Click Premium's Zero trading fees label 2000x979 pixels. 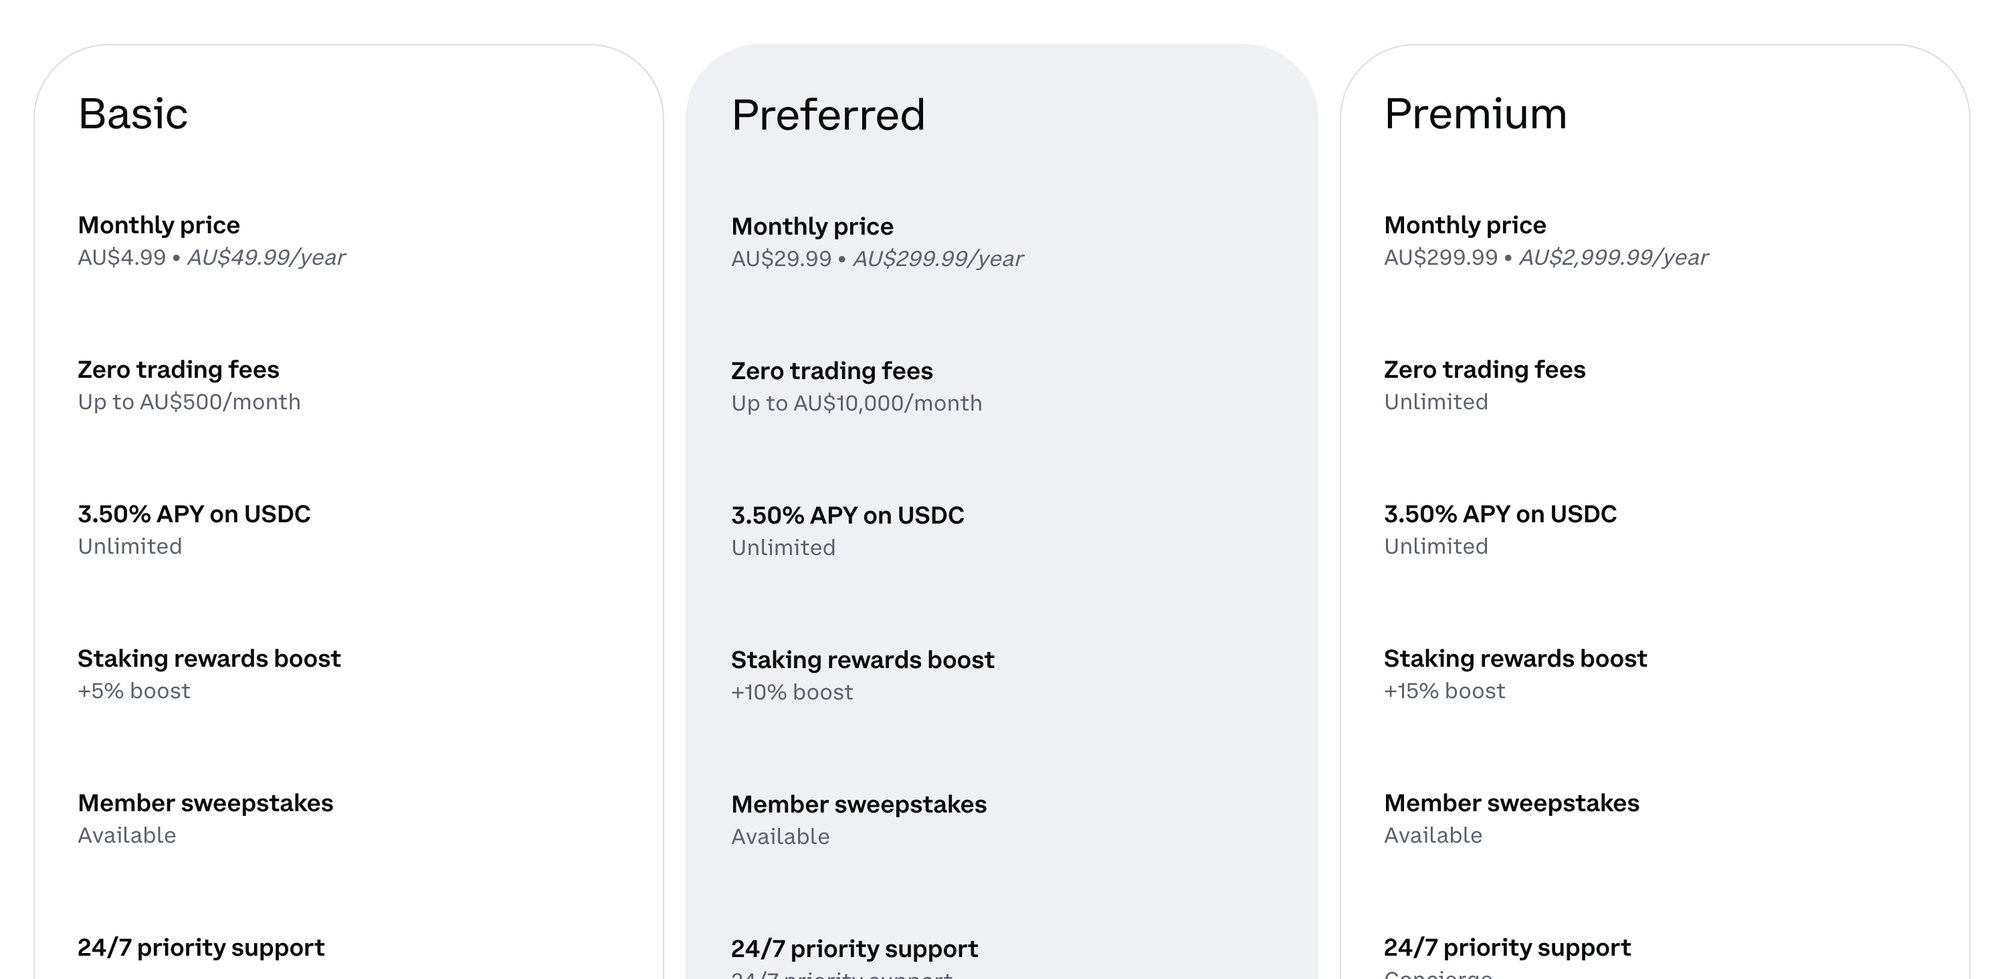(1484, 370)
